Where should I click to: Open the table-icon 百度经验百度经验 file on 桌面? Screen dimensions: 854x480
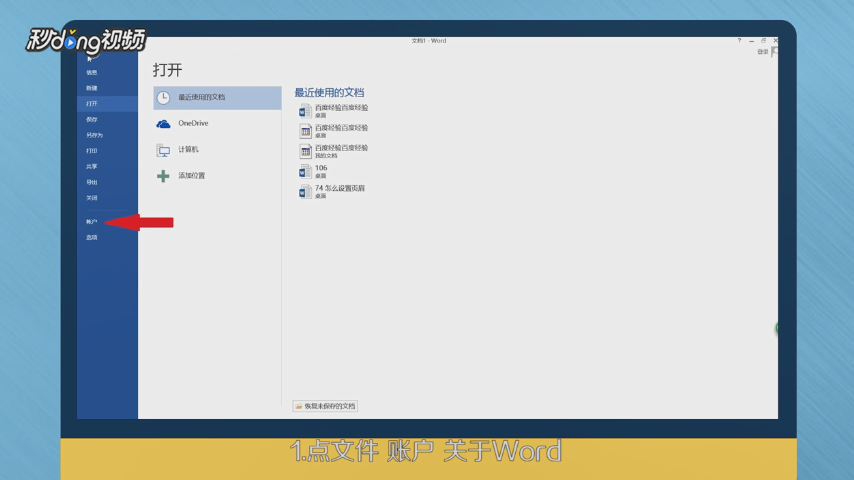pyautogui.click(x=333, y=131)
